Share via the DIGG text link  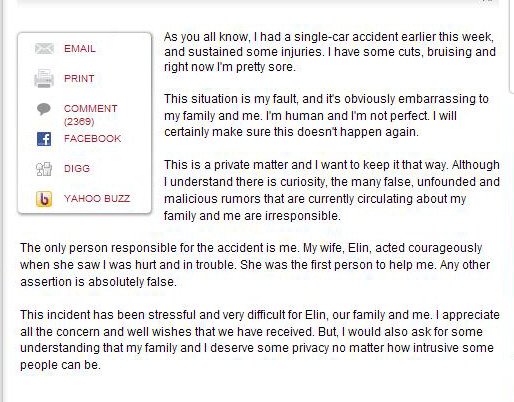(77, 169)
